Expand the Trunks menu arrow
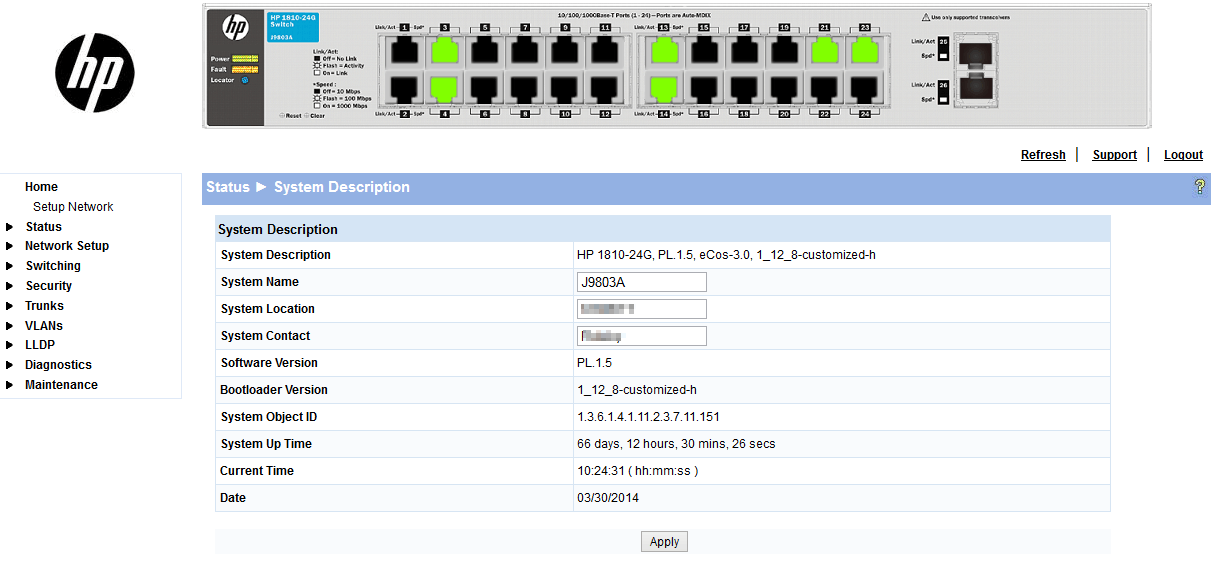This screenshot has height=564, width=1218. 10,306
